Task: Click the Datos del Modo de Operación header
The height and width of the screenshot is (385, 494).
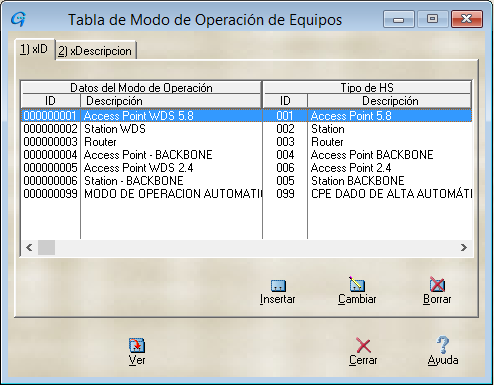Action: (141, 88)
